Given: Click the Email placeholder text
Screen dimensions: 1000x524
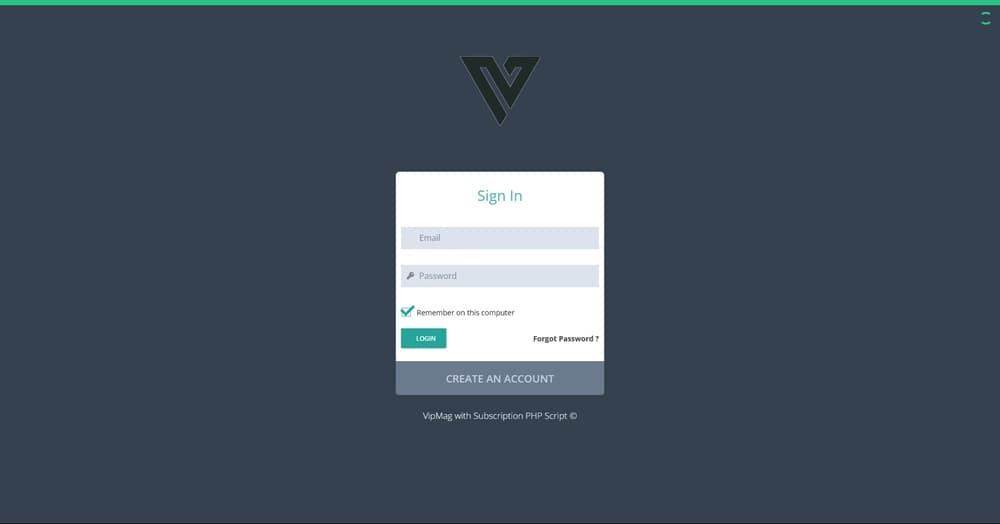Looking at the screenshot, I should pos(429,238).
